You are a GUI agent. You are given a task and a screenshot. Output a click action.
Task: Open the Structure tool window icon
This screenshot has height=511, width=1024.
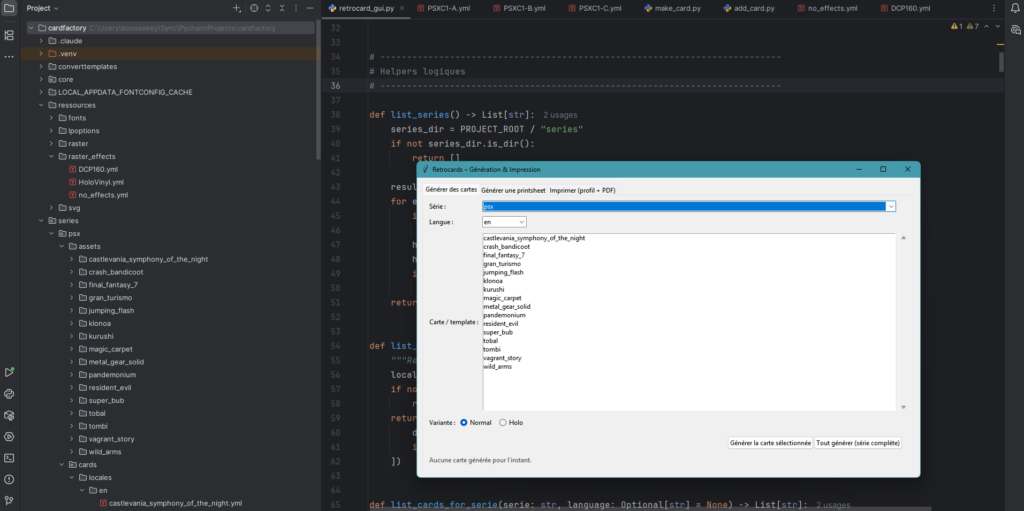[9, 35]
